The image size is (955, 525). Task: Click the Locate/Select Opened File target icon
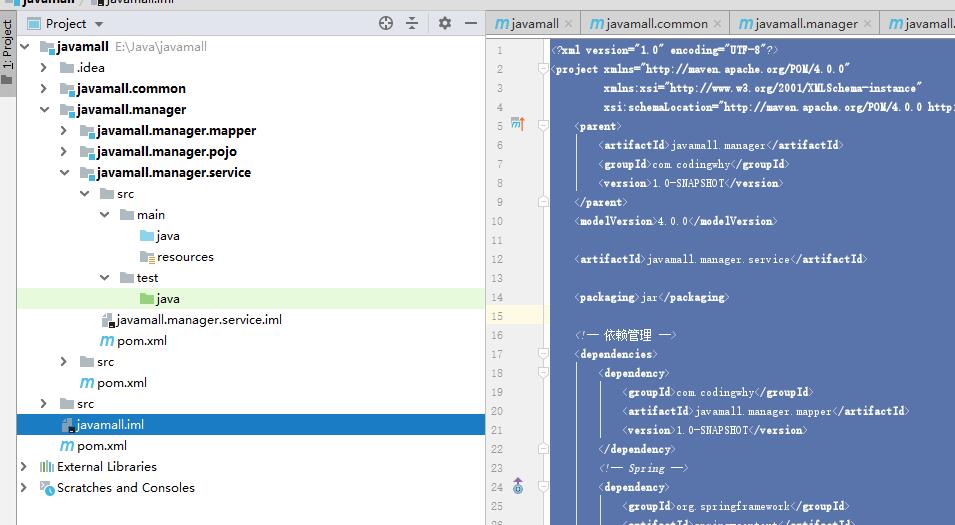click(x=386, y=23)
